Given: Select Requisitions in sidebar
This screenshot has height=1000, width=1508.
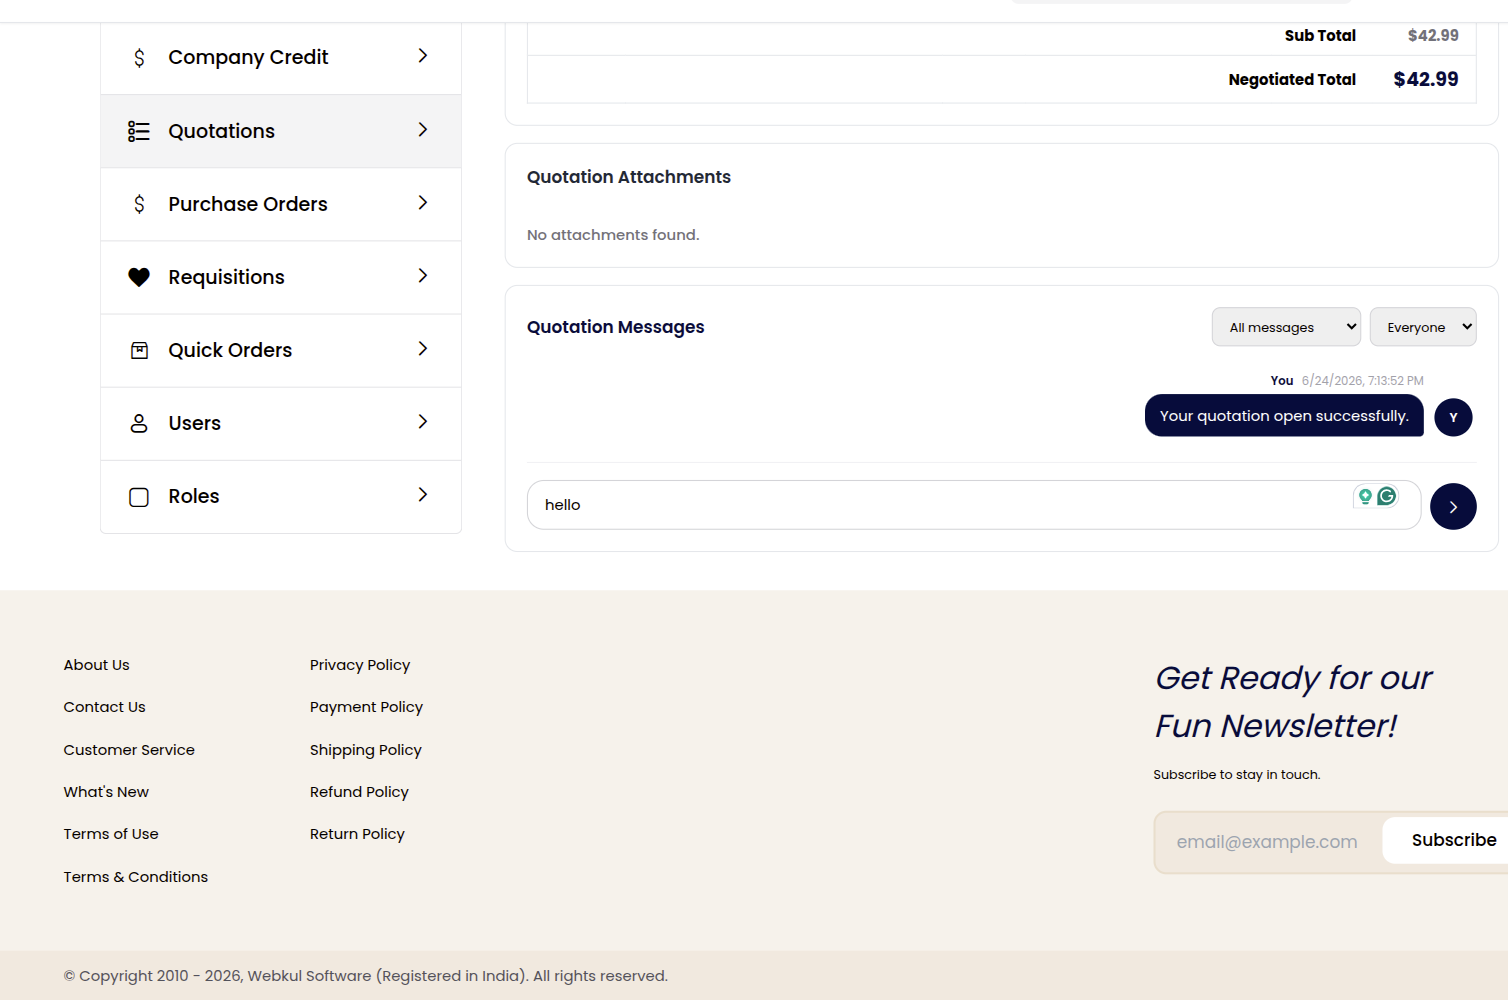Looking at the screenshot, I should (x=281, y=277).
